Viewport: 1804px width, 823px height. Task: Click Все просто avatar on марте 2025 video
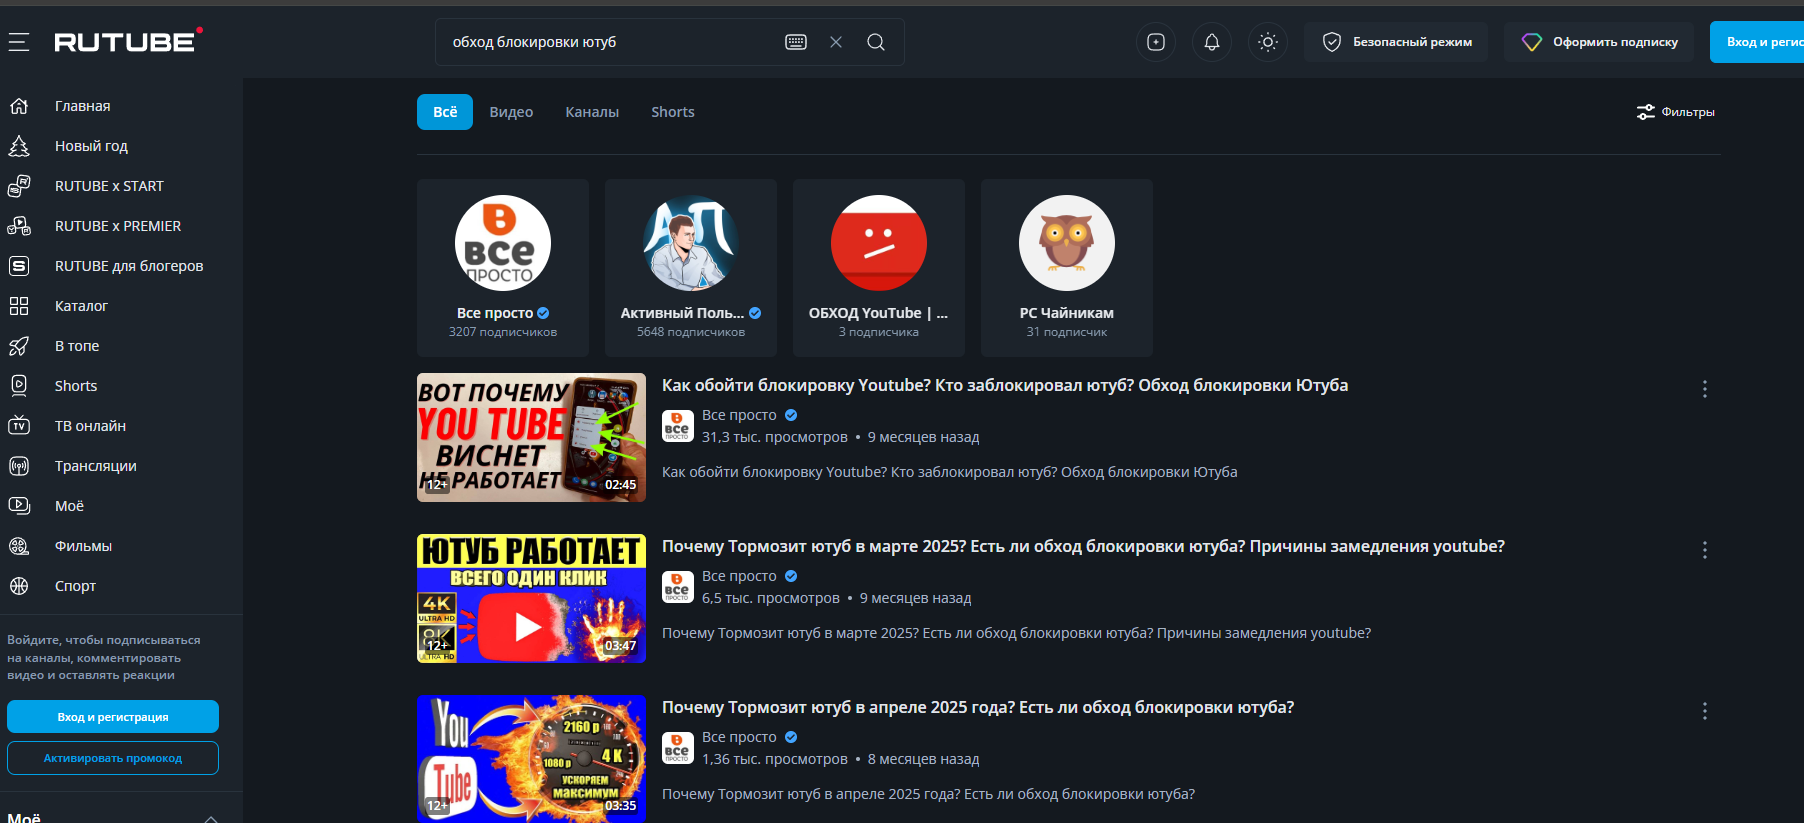click(678, 587)
